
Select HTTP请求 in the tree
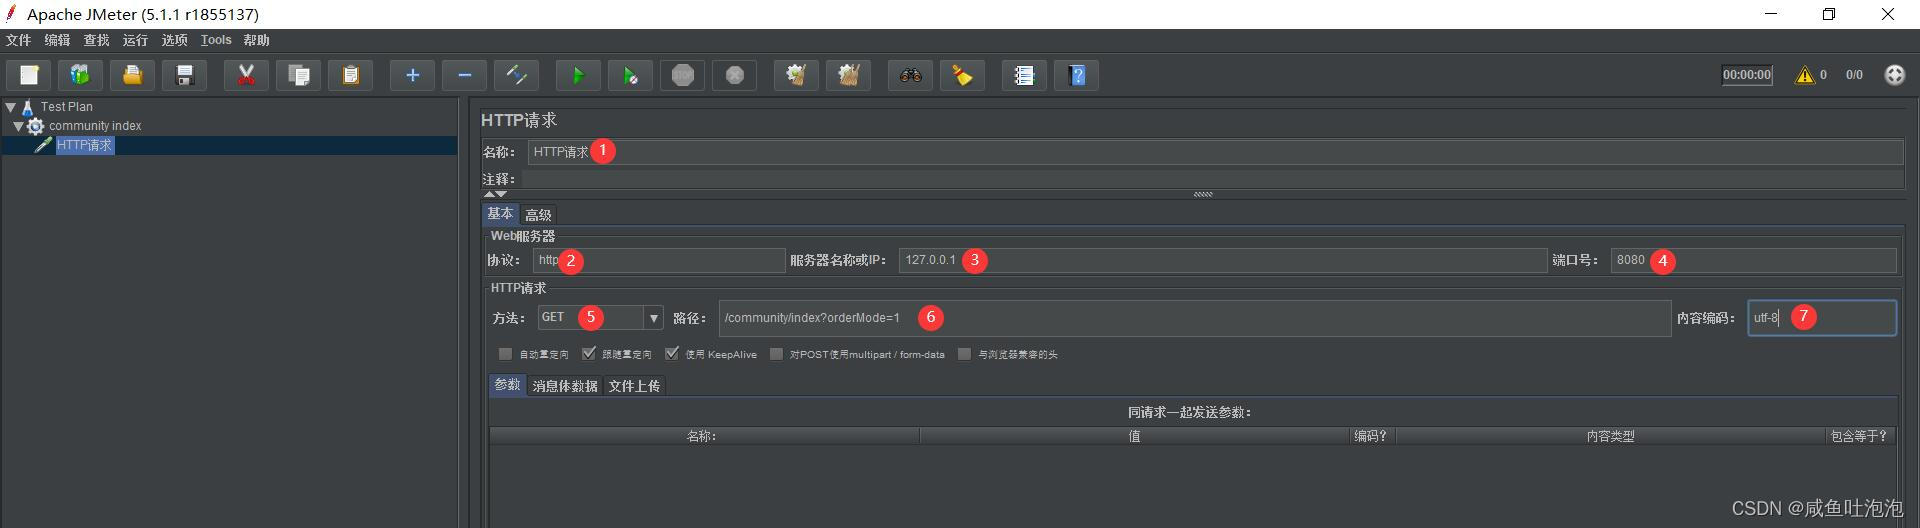pos(84,145)
